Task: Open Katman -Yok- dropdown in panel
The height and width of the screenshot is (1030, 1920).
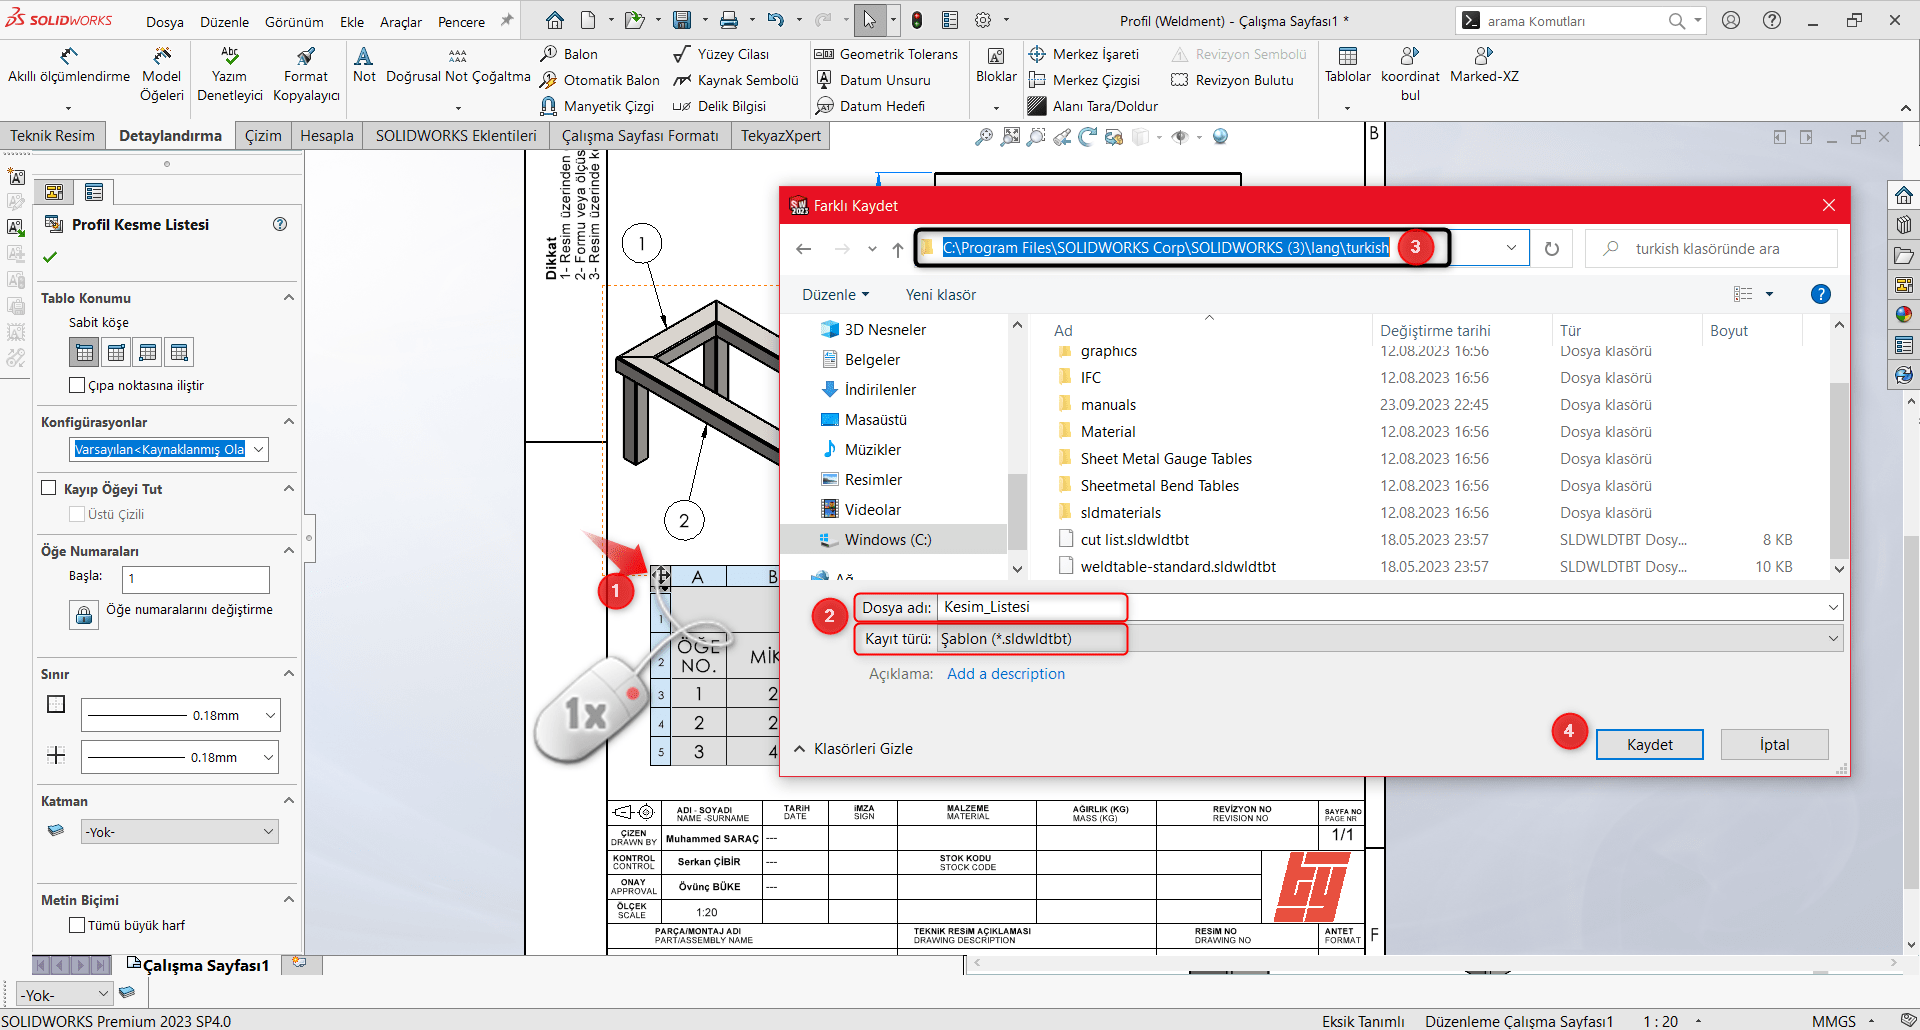Action: pyautogui.click(x=180, y=832)
